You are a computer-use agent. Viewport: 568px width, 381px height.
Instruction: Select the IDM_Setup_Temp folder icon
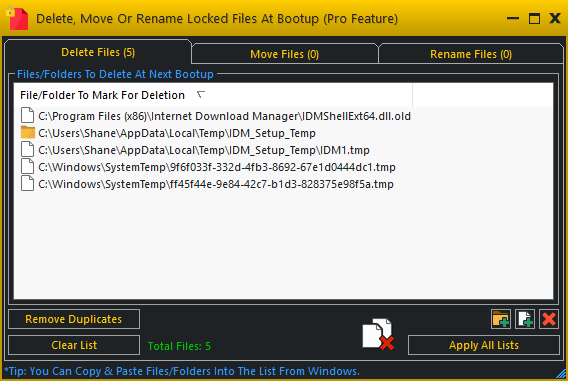coord(28,133)
